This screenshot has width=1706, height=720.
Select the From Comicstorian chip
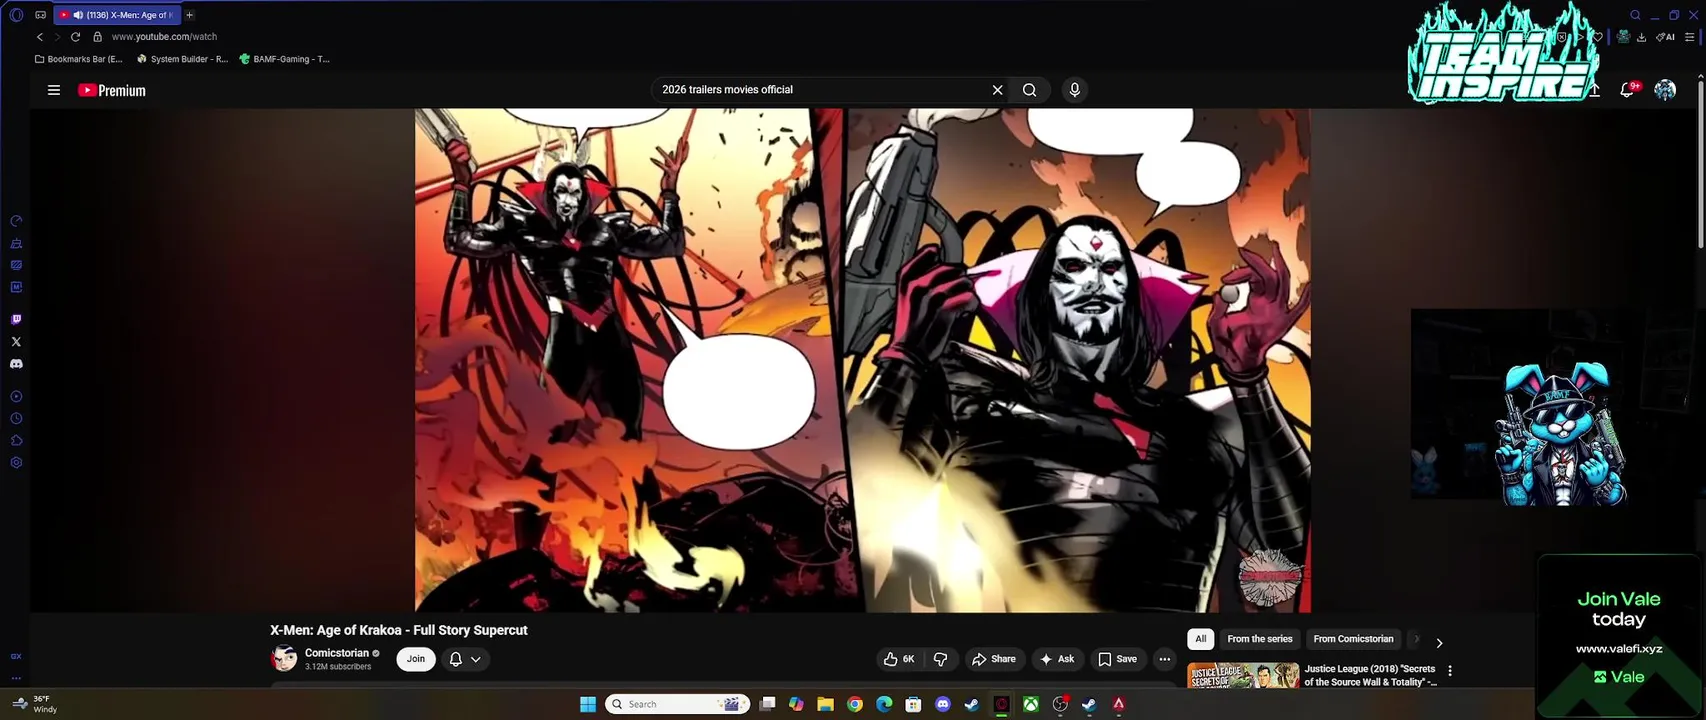[x=1353, y=639]
